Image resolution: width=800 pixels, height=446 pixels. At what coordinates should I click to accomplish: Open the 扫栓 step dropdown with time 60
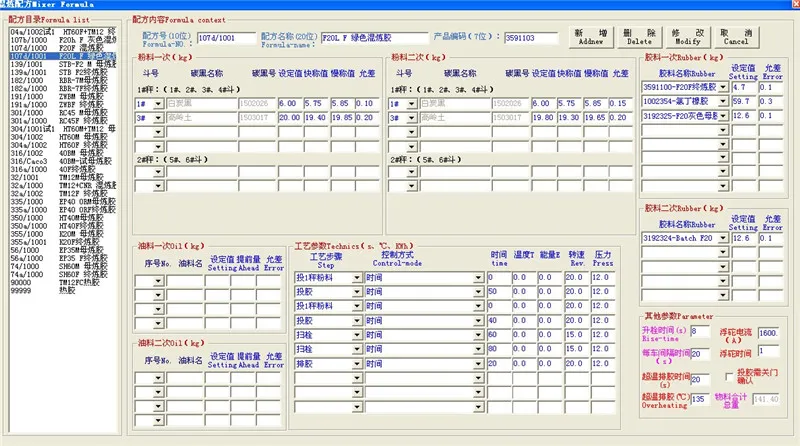357,335
